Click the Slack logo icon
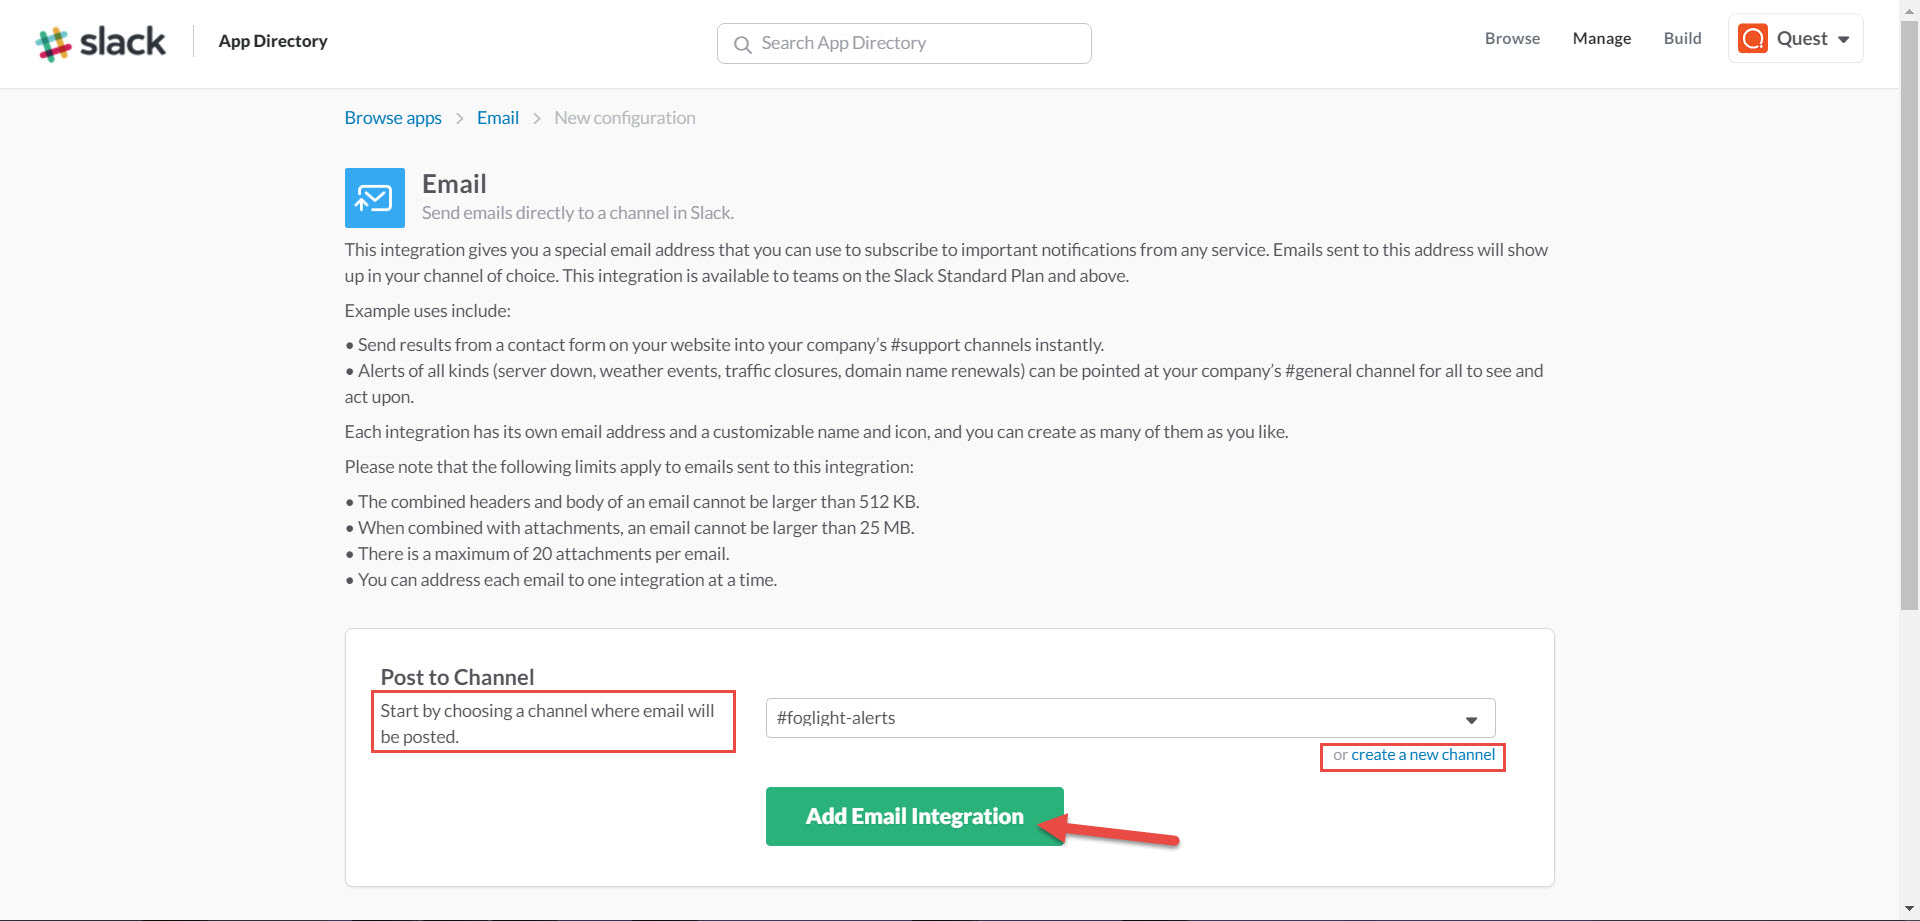The width and height of the screenshot is (1920, 921). tap(54, 43)
